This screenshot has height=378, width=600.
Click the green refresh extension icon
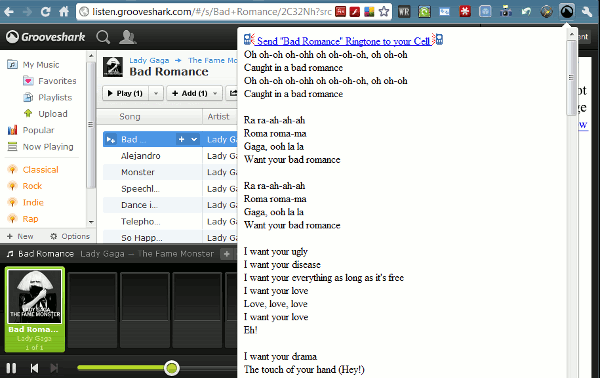tap(424, 12)
